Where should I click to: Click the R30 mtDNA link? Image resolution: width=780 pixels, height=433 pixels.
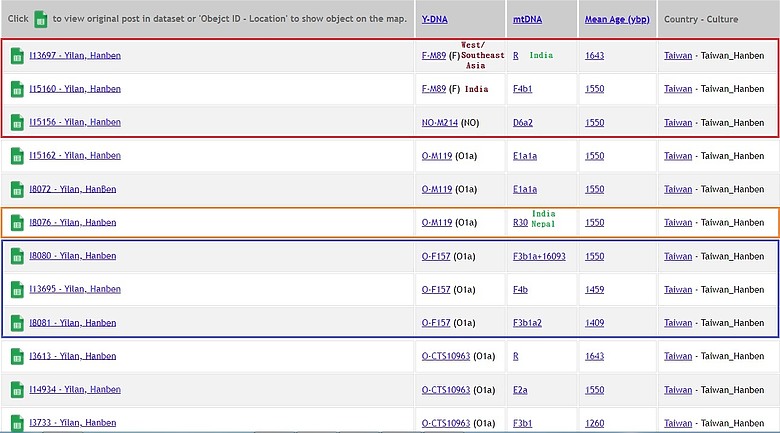coord(520,222)
